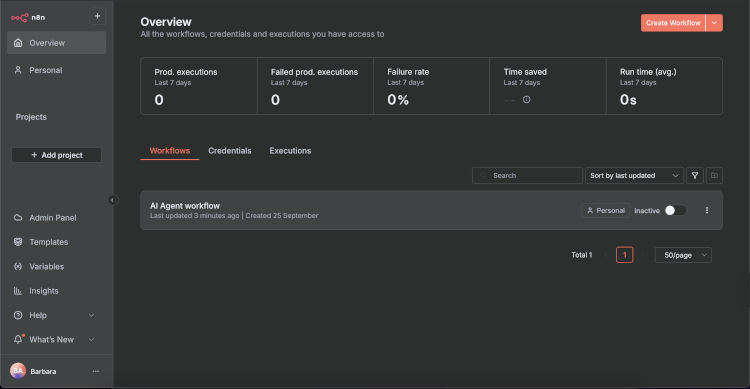The image size is (750, 389).
Task: Open Personal in the sidebar
Action: click(x=56, y=70)
